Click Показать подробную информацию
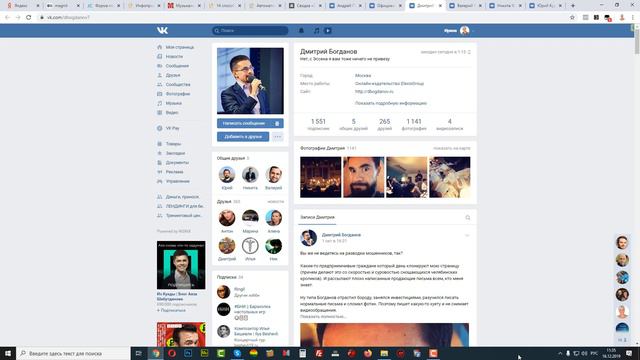640x360 pixels. [x=391, y=103]
